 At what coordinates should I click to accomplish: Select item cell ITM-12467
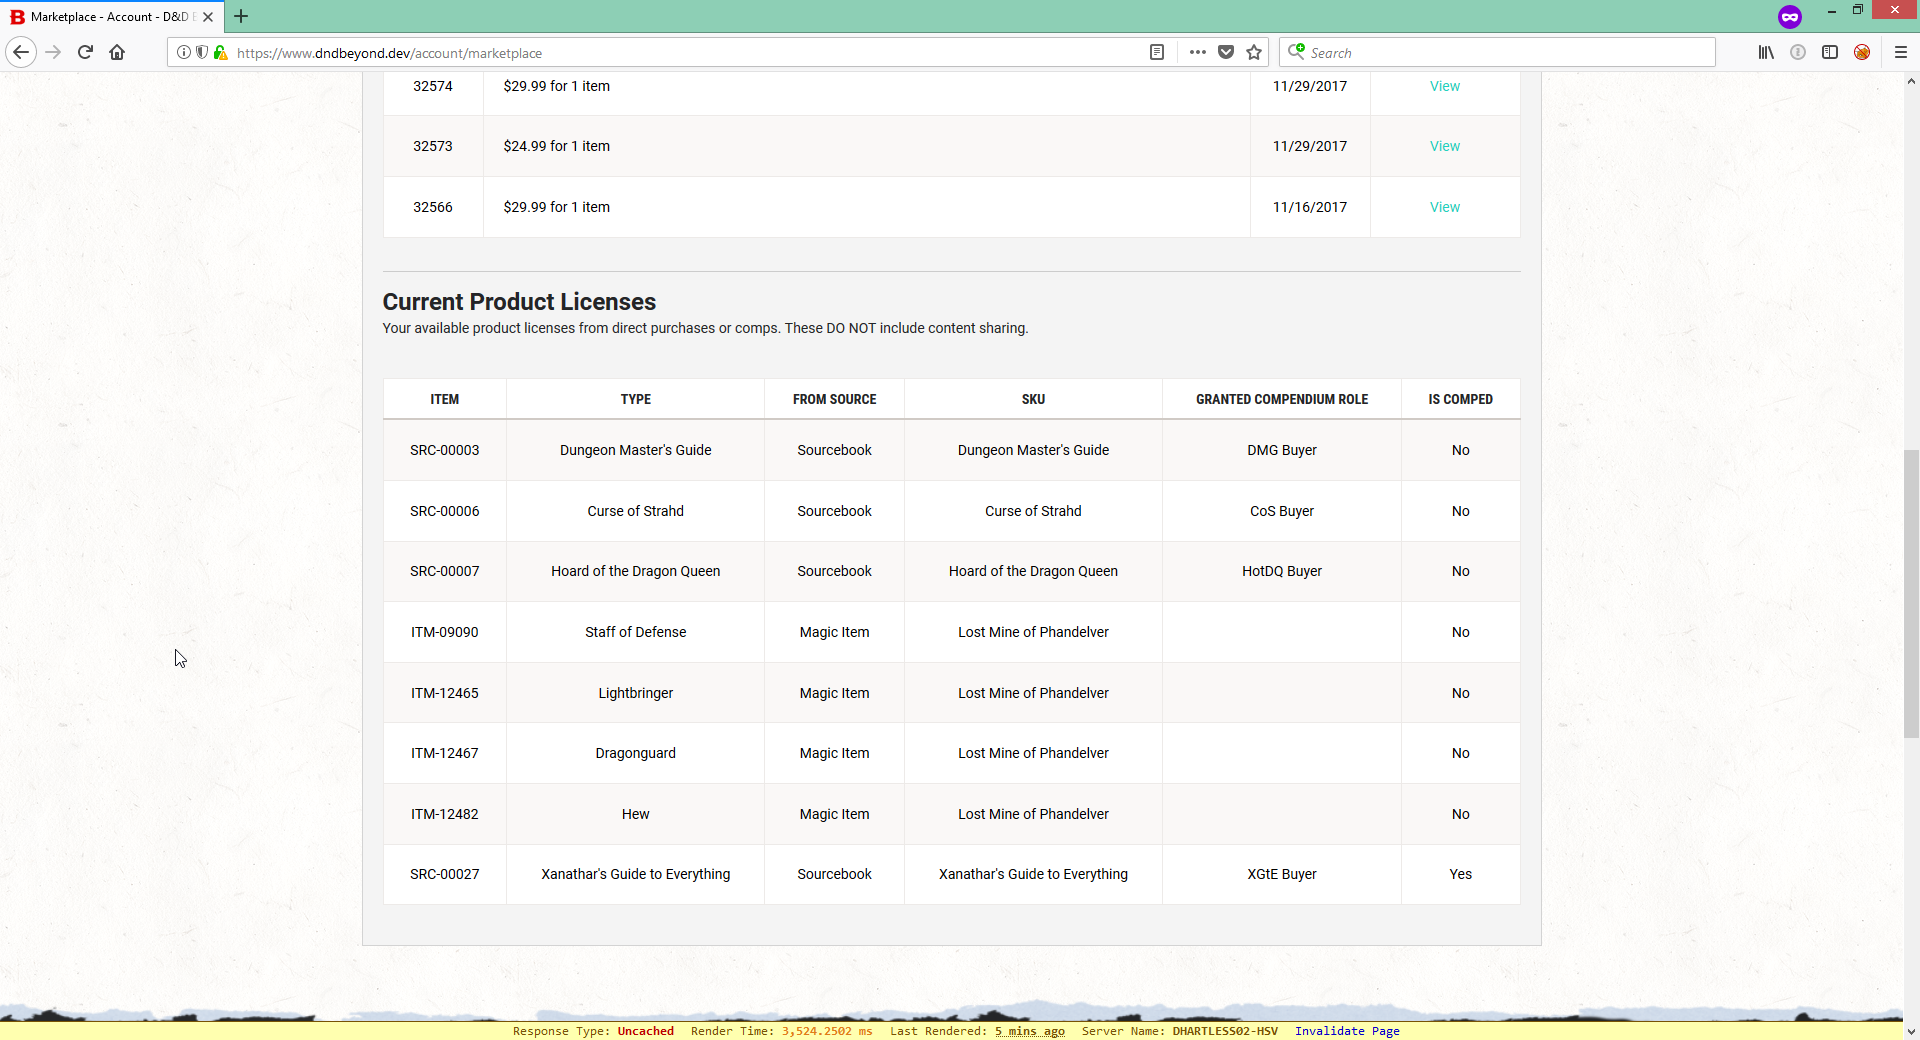coord(444,753)
